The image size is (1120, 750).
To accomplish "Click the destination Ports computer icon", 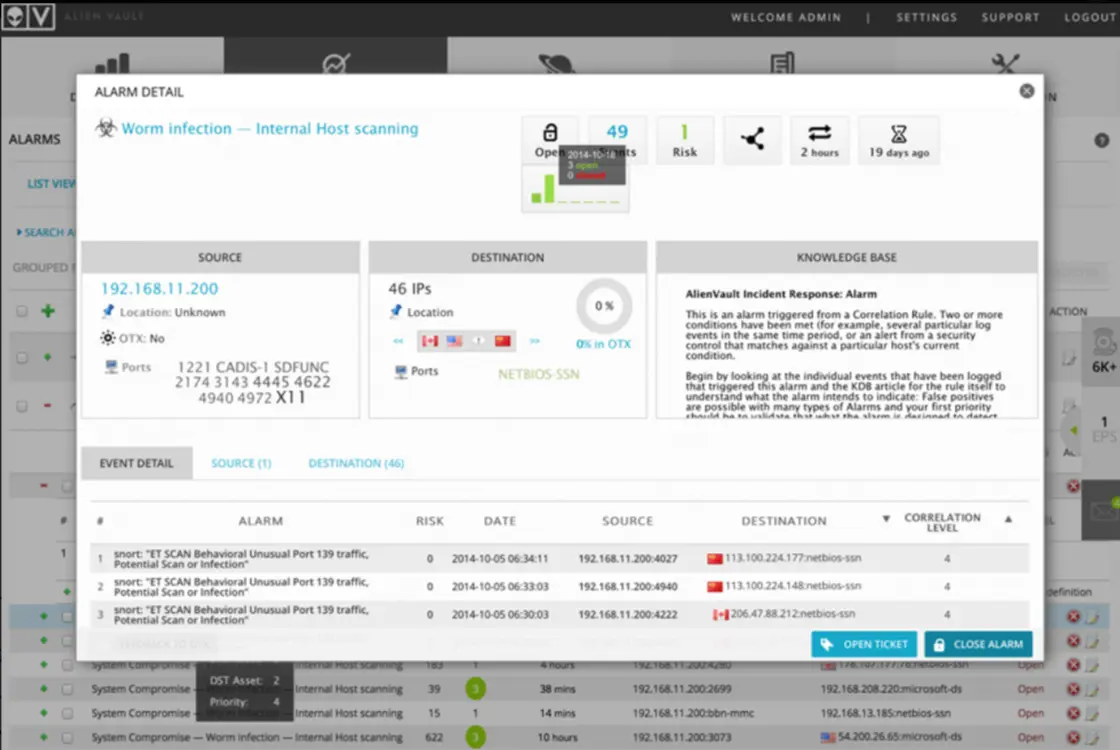I will pyautogui.click(x=401, y=371).
